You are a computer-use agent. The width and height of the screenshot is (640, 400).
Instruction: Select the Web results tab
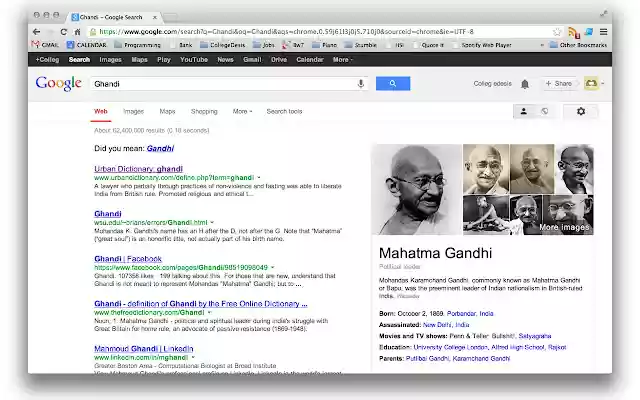click(100, 111)
